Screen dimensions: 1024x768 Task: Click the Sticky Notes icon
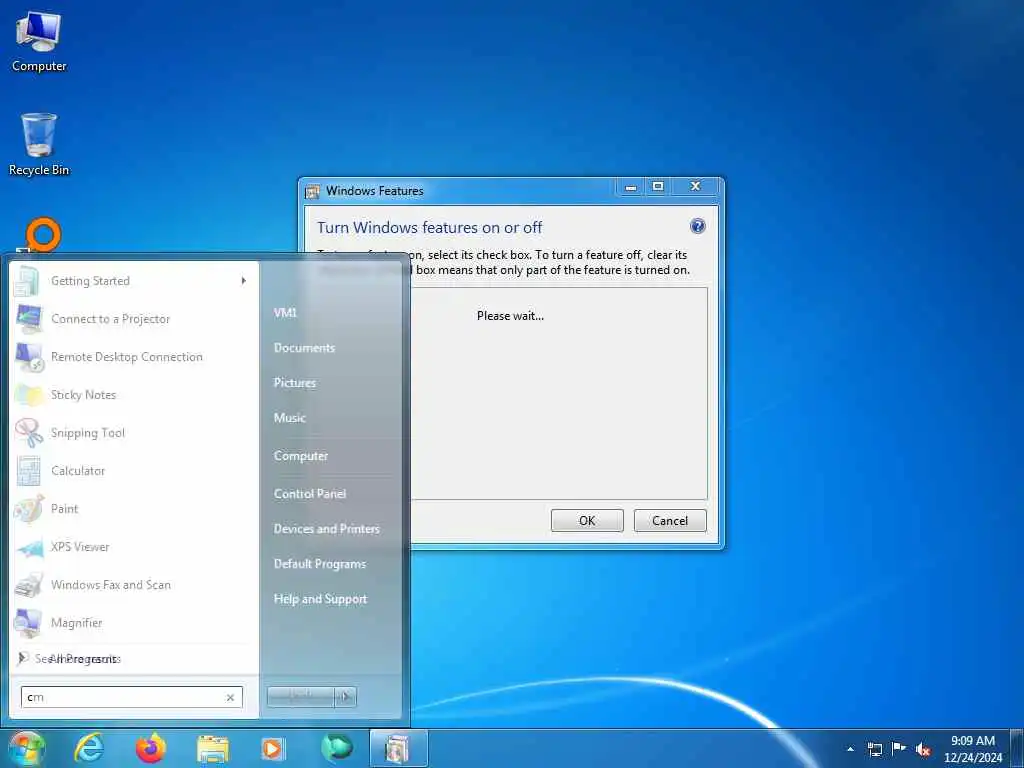(28, 394)
